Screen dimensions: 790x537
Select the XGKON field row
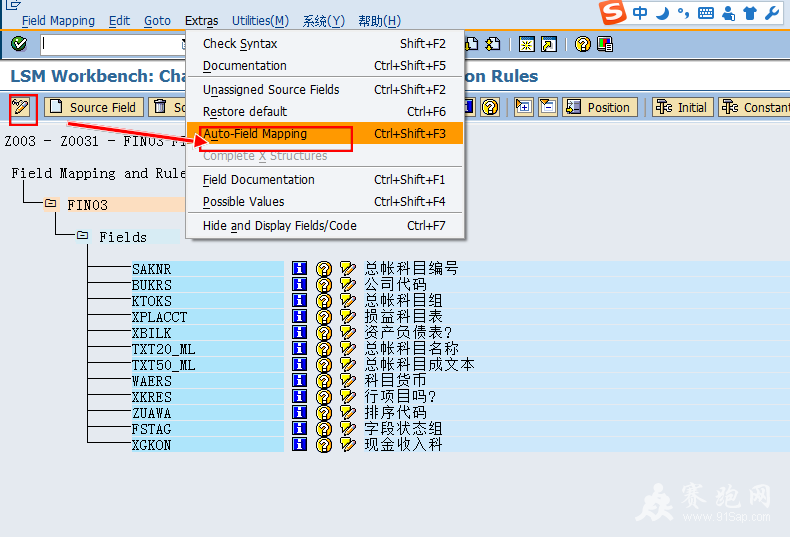point(208,445)
